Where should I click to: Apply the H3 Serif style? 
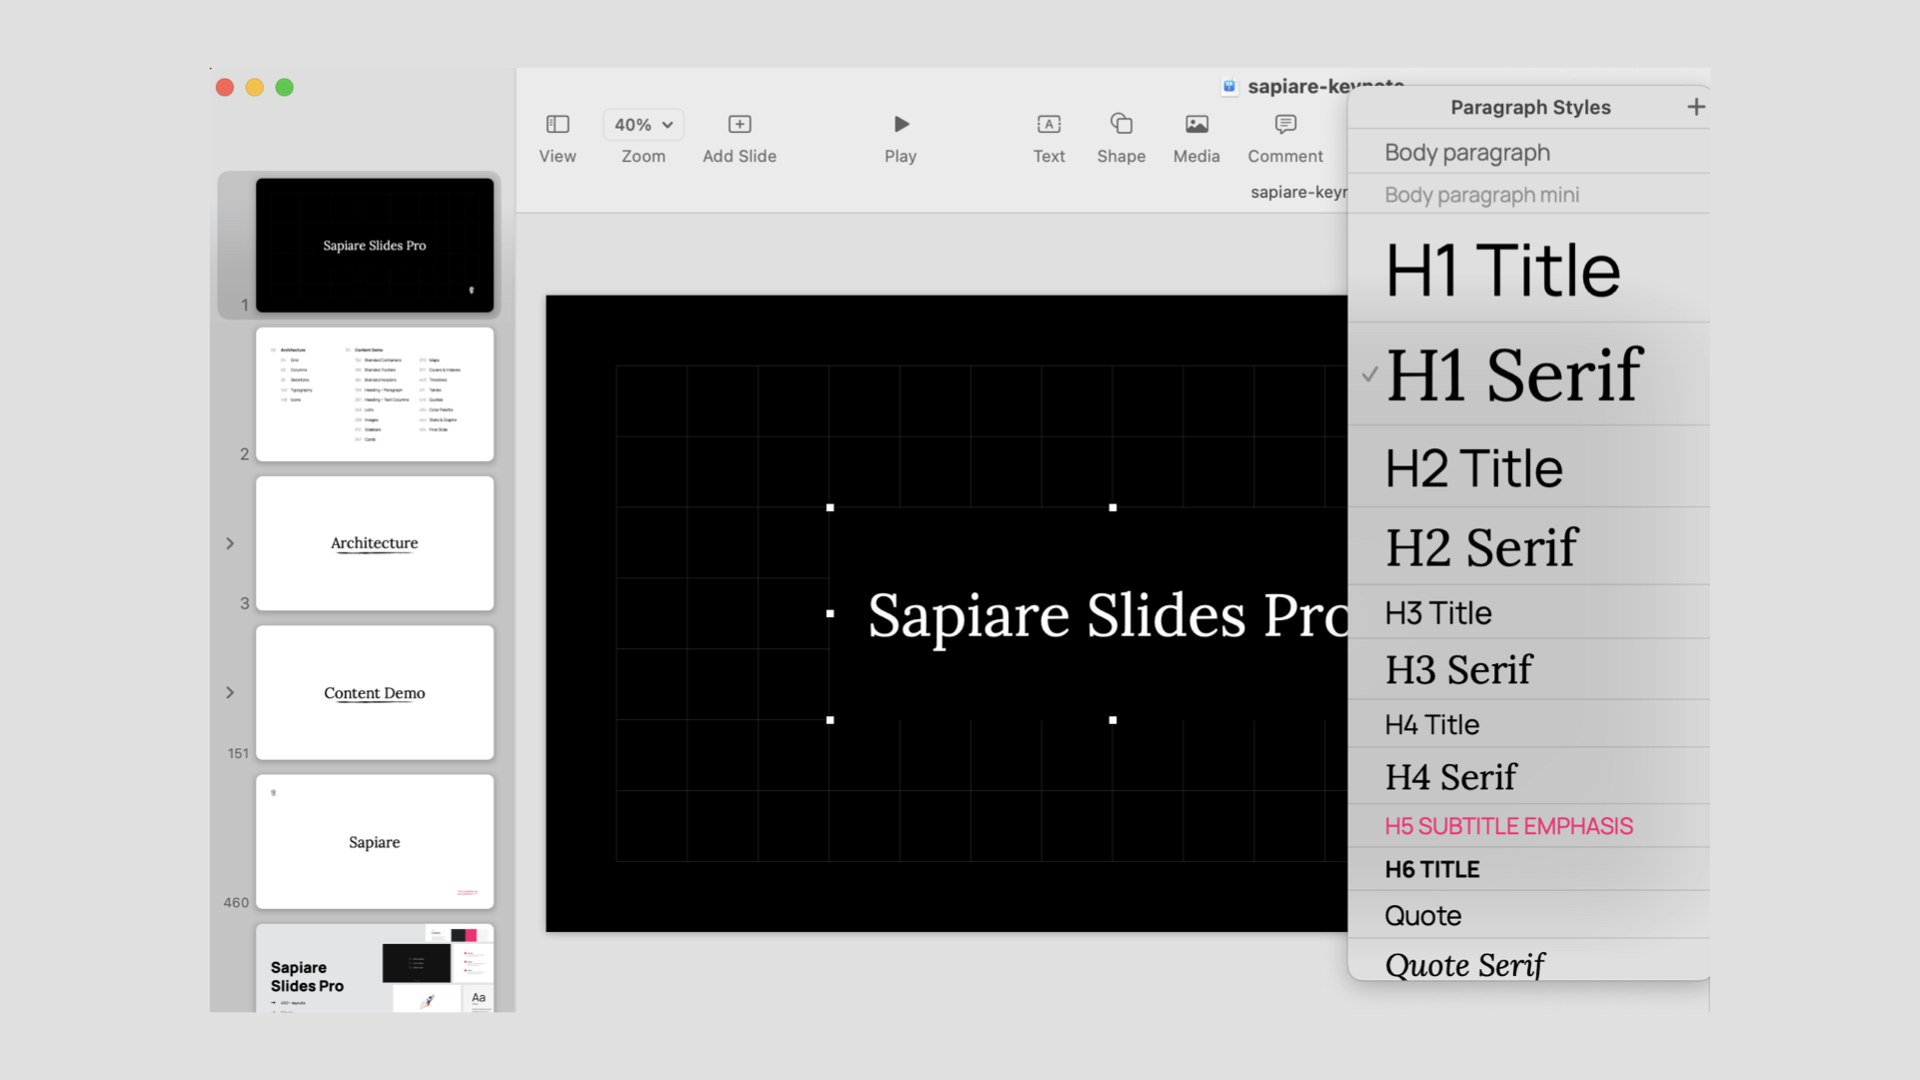1528,669
